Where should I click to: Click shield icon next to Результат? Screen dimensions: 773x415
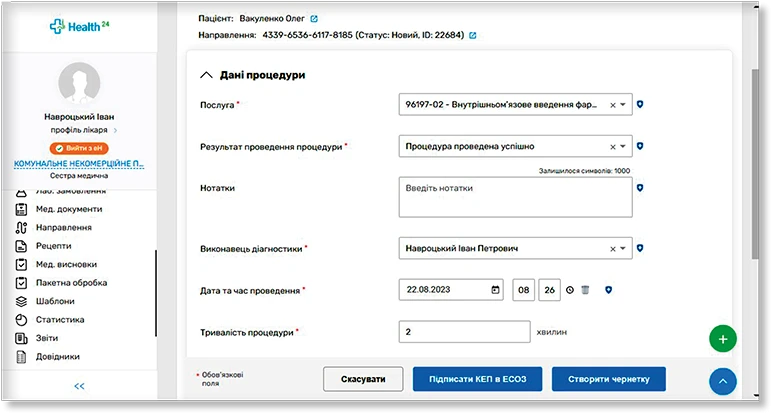pyautogui.click(x=640, y=146)
